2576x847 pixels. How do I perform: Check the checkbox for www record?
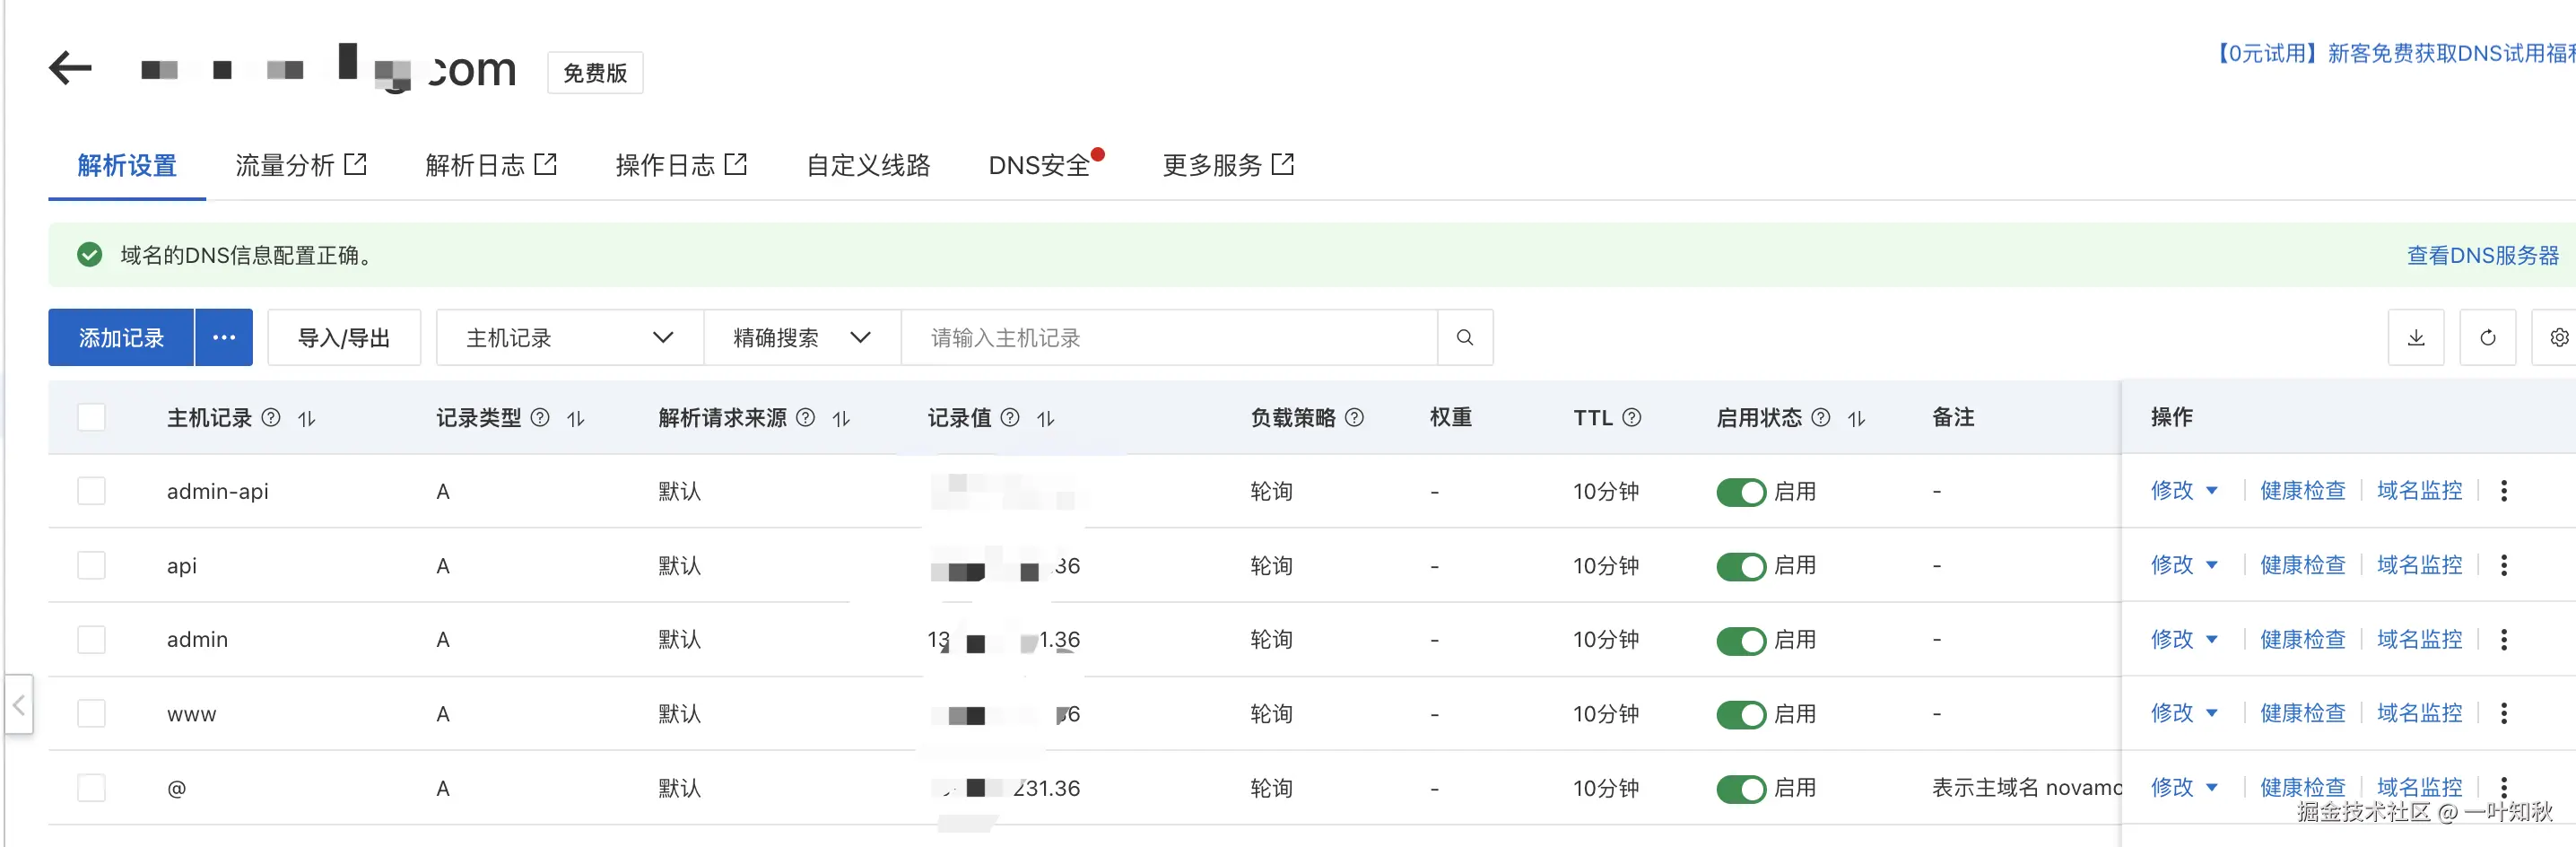[91, 714]
